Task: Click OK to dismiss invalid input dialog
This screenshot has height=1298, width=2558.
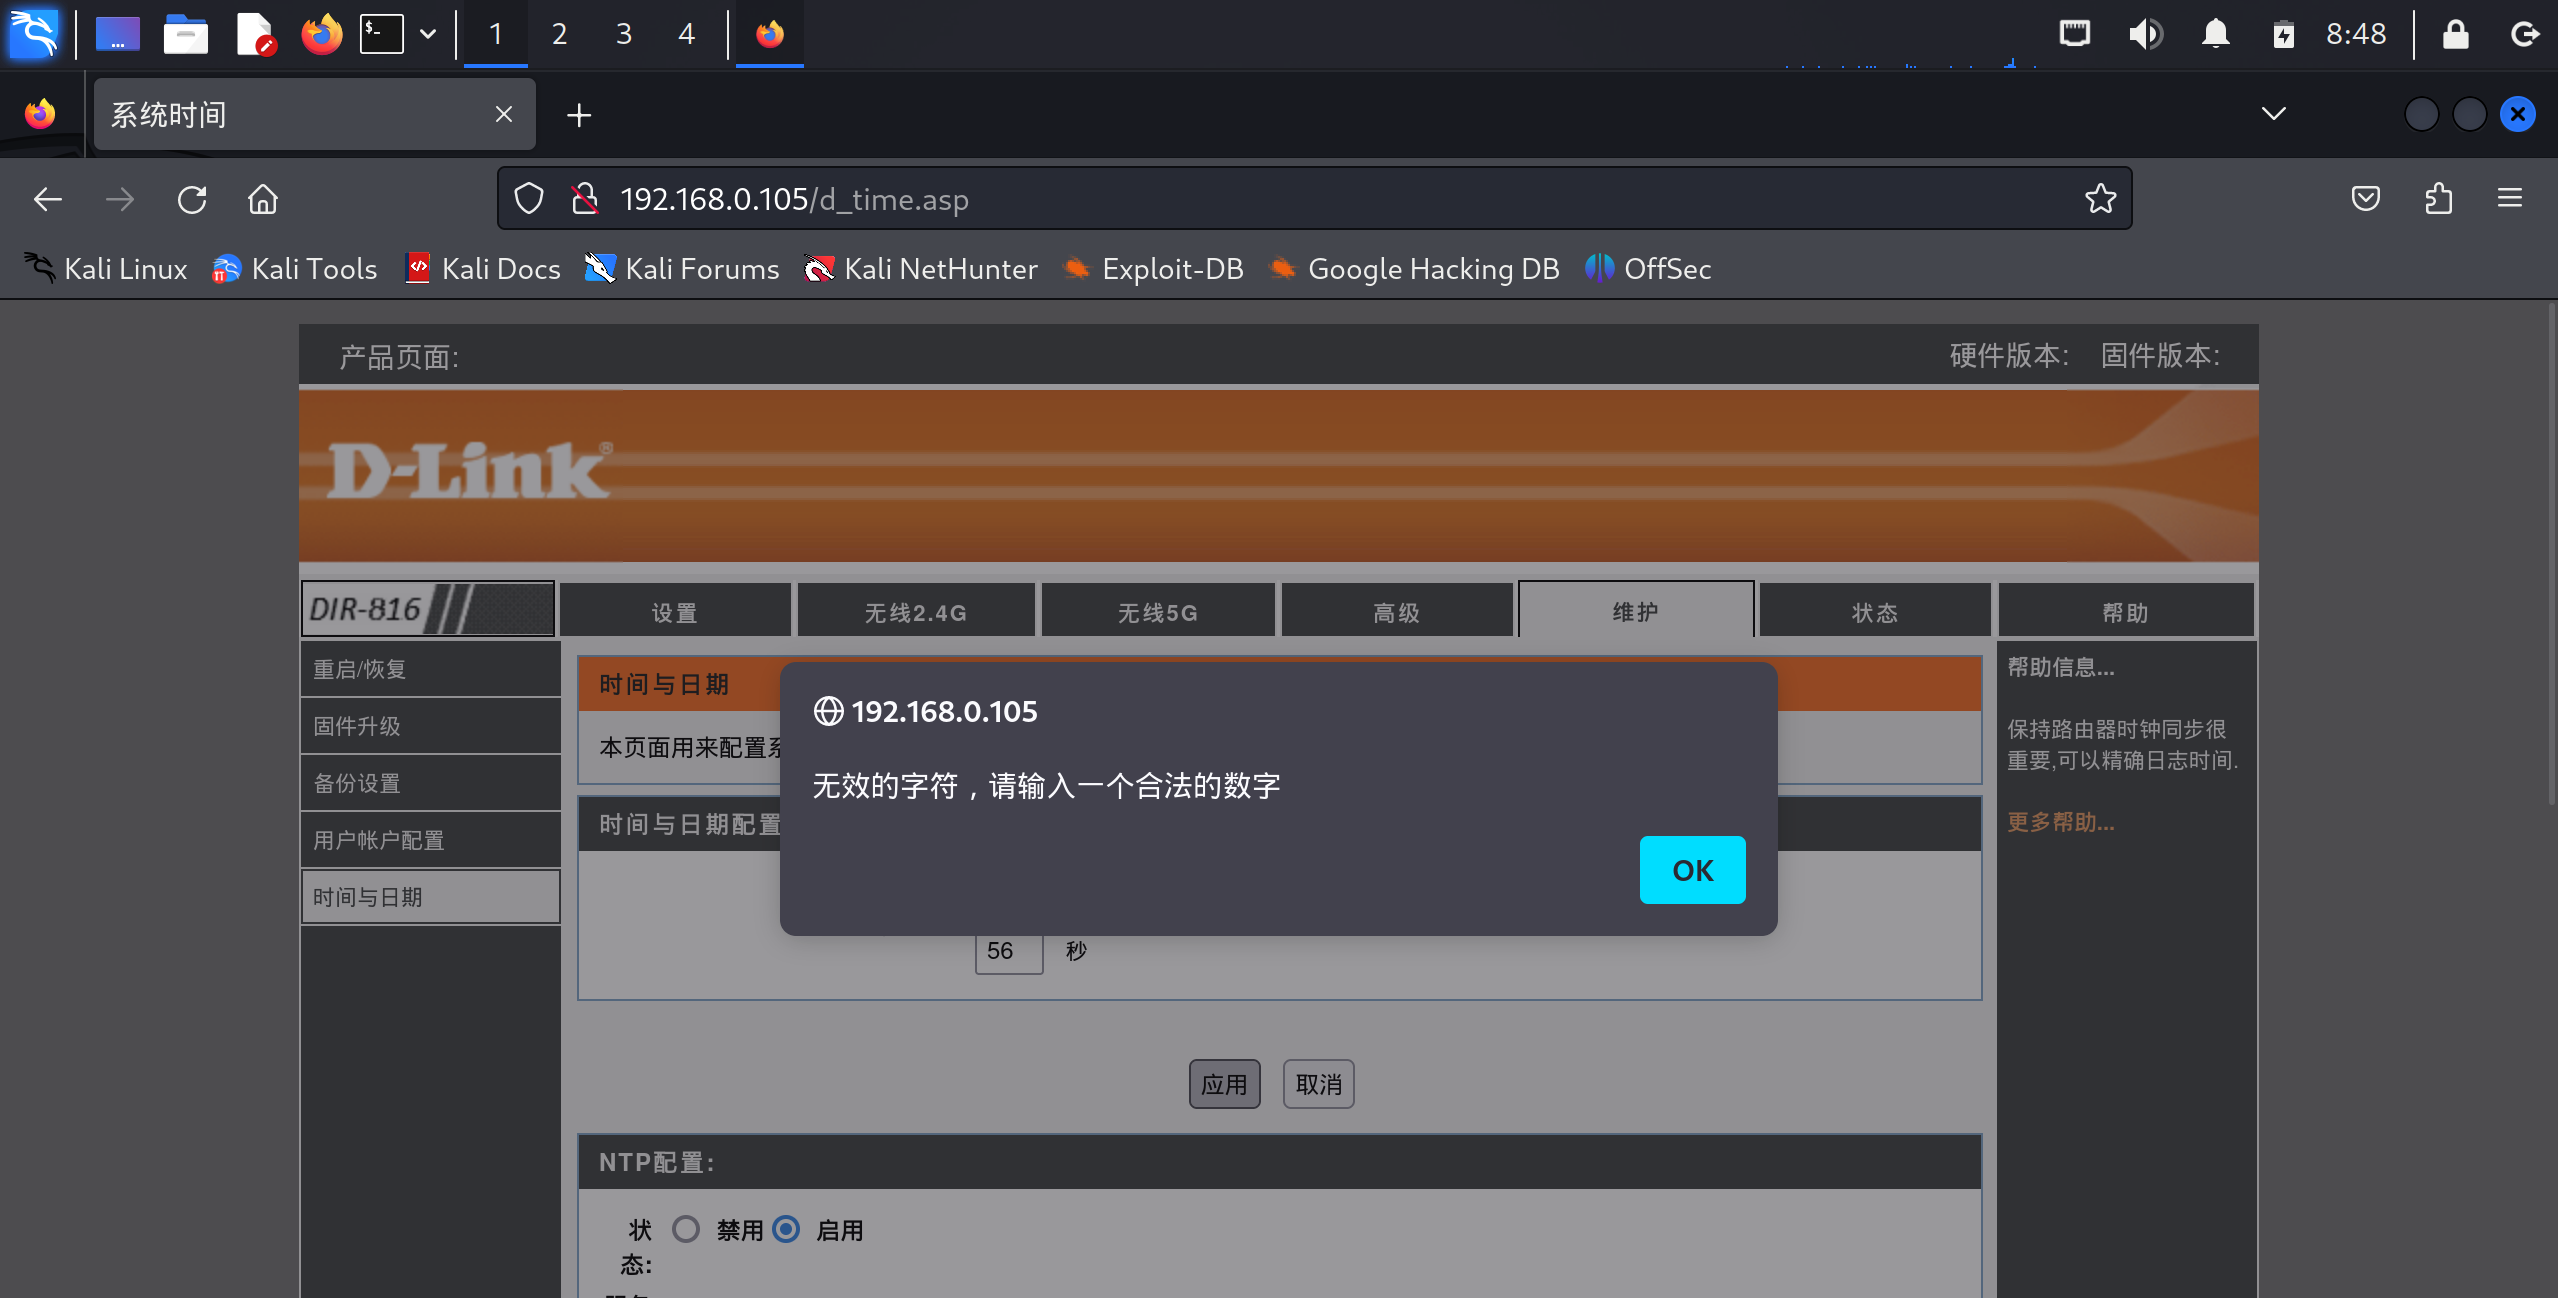Action: [1691, 869]
